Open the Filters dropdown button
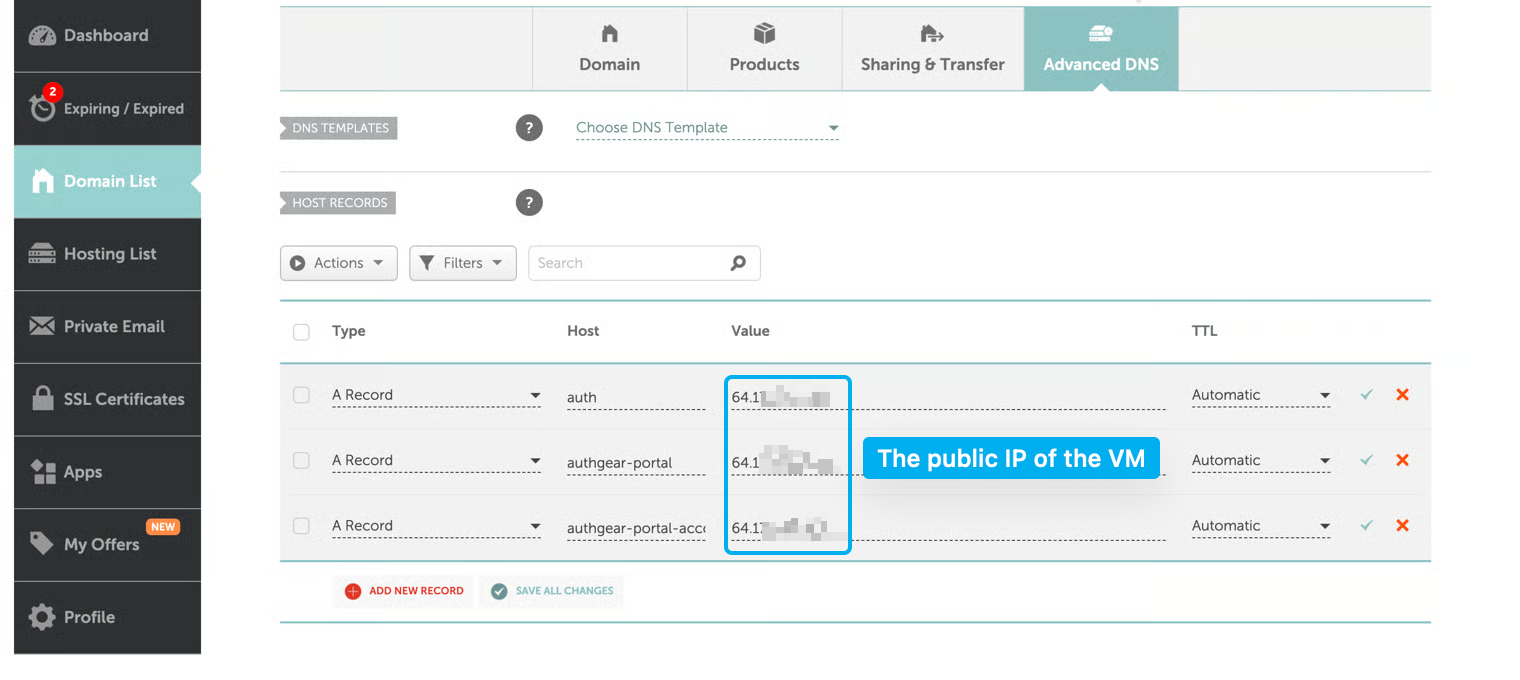Viewport: 1520px width, 680px height. (462, 263)
